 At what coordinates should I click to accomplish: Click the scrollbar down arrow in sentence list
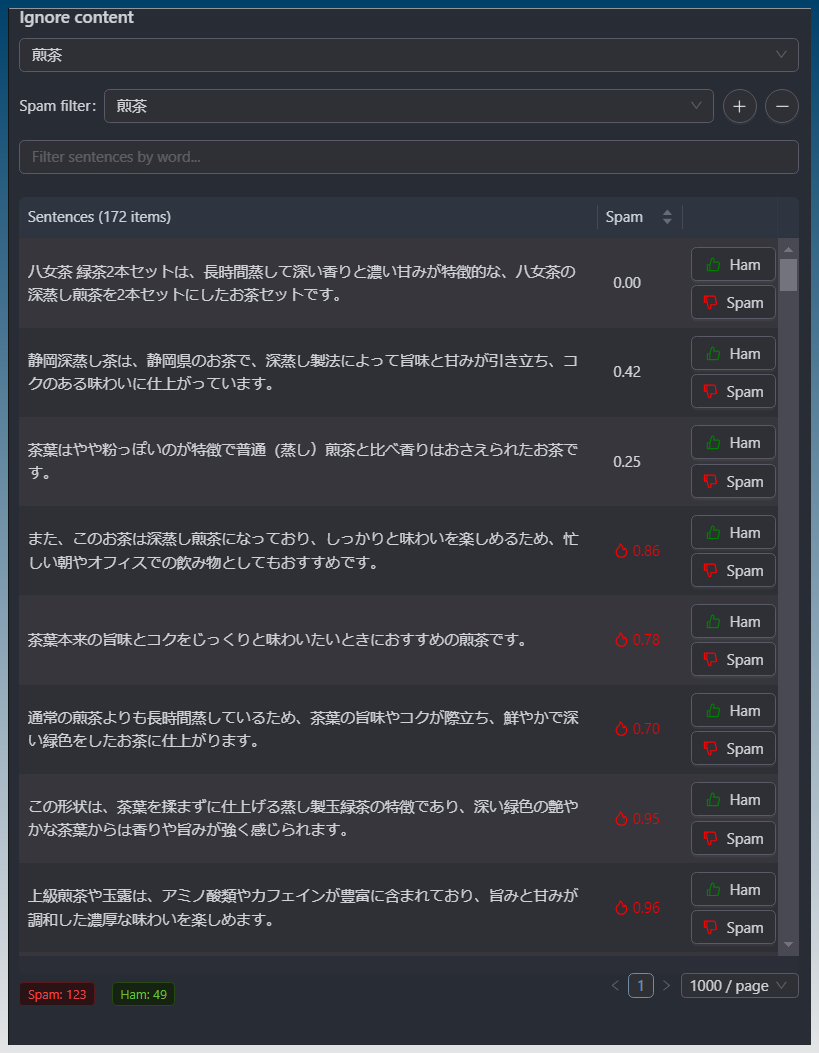click(788, 944)
